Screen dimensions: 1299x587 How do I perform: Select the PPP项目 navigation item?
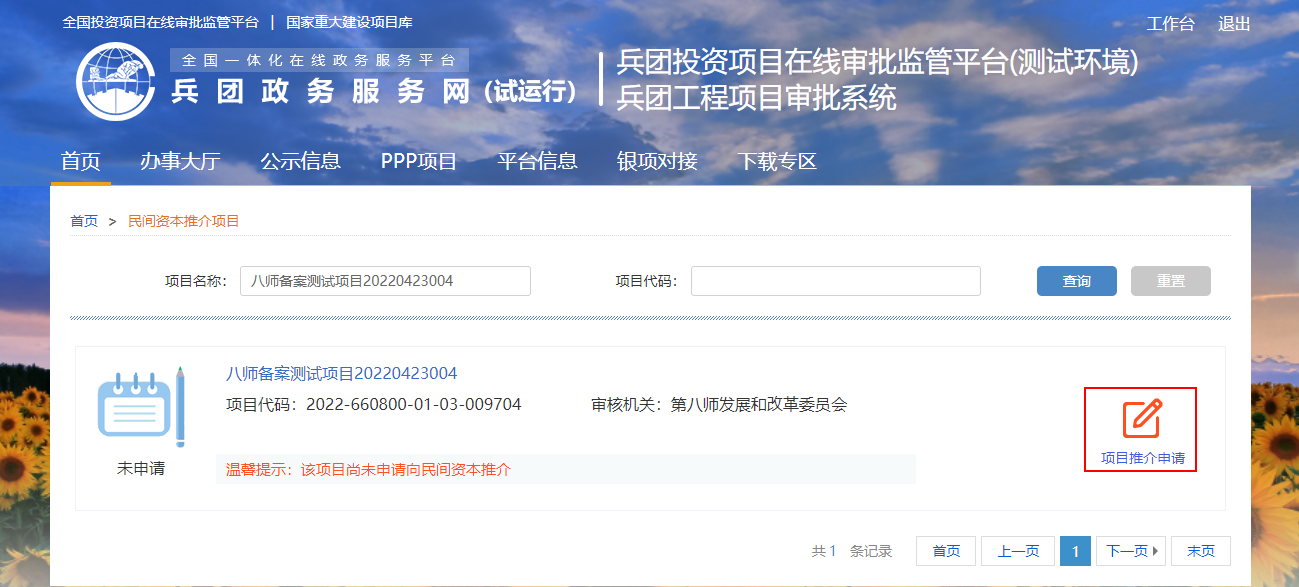pyautogui.click(x=418, y=161)
